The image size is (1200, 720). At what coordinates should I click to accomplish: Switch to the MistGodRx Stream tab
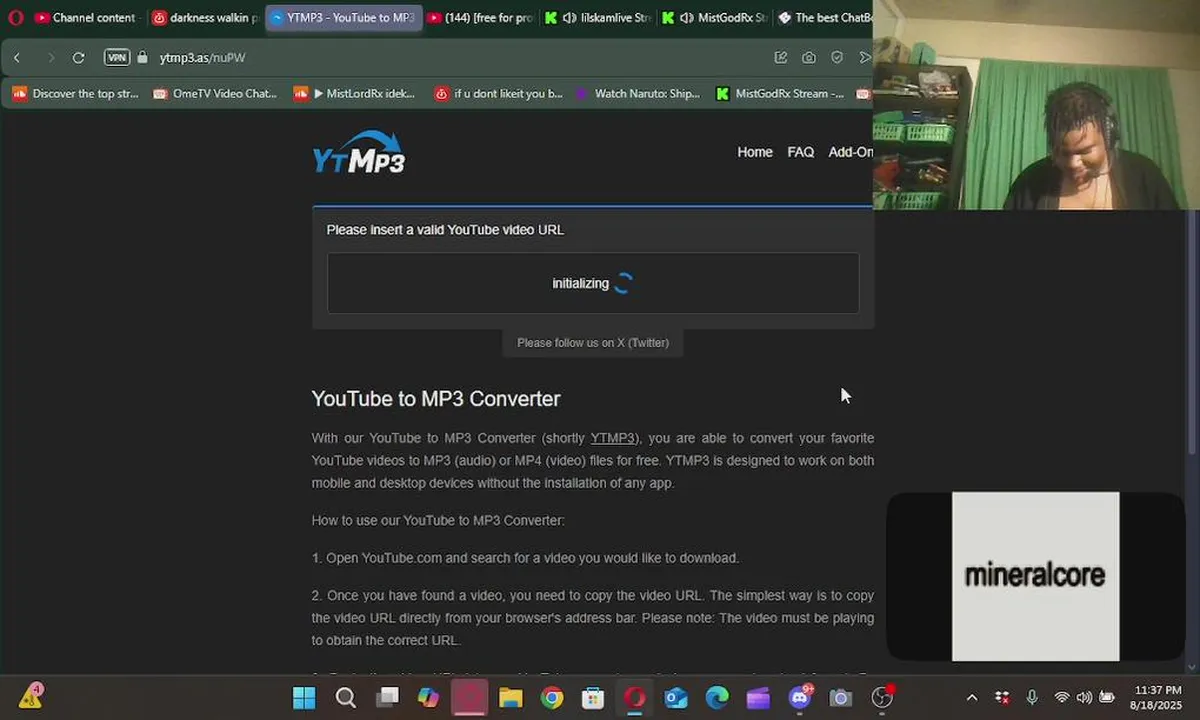point(716,18)
